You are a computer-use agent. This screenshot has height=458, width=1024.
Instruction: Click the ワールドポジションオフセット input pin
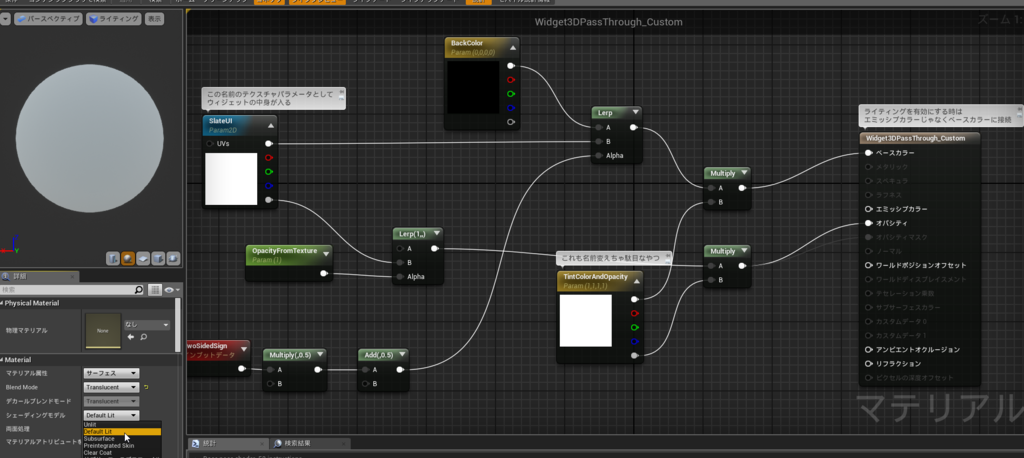point(869,265)
